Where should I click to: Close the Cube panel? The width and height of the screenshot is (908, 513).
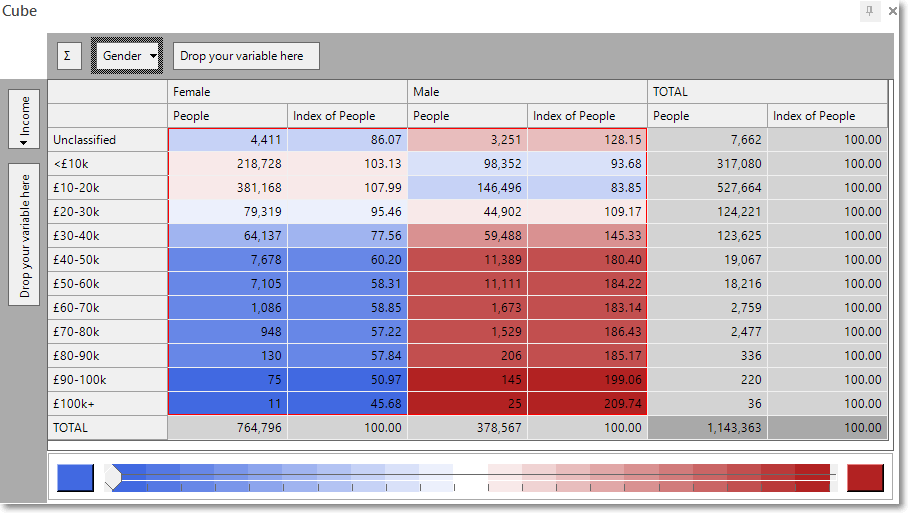[893, 11]
